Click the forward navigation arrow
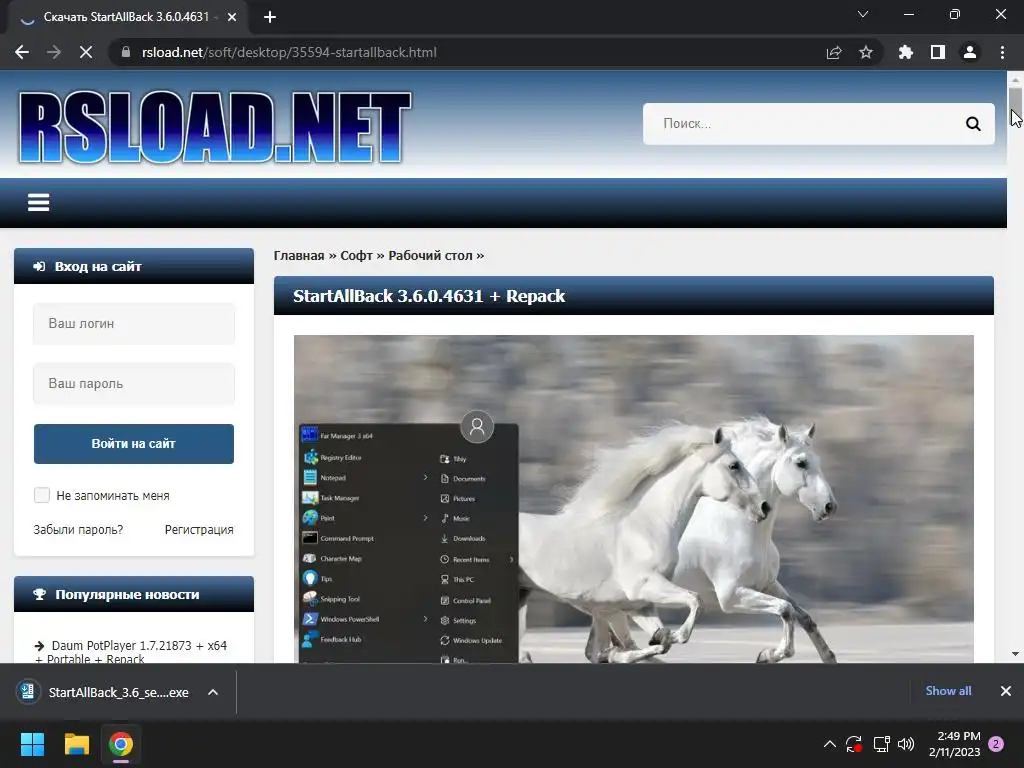Image resolution: width=1024 pixels, height=768 pixels. (54, 52)
